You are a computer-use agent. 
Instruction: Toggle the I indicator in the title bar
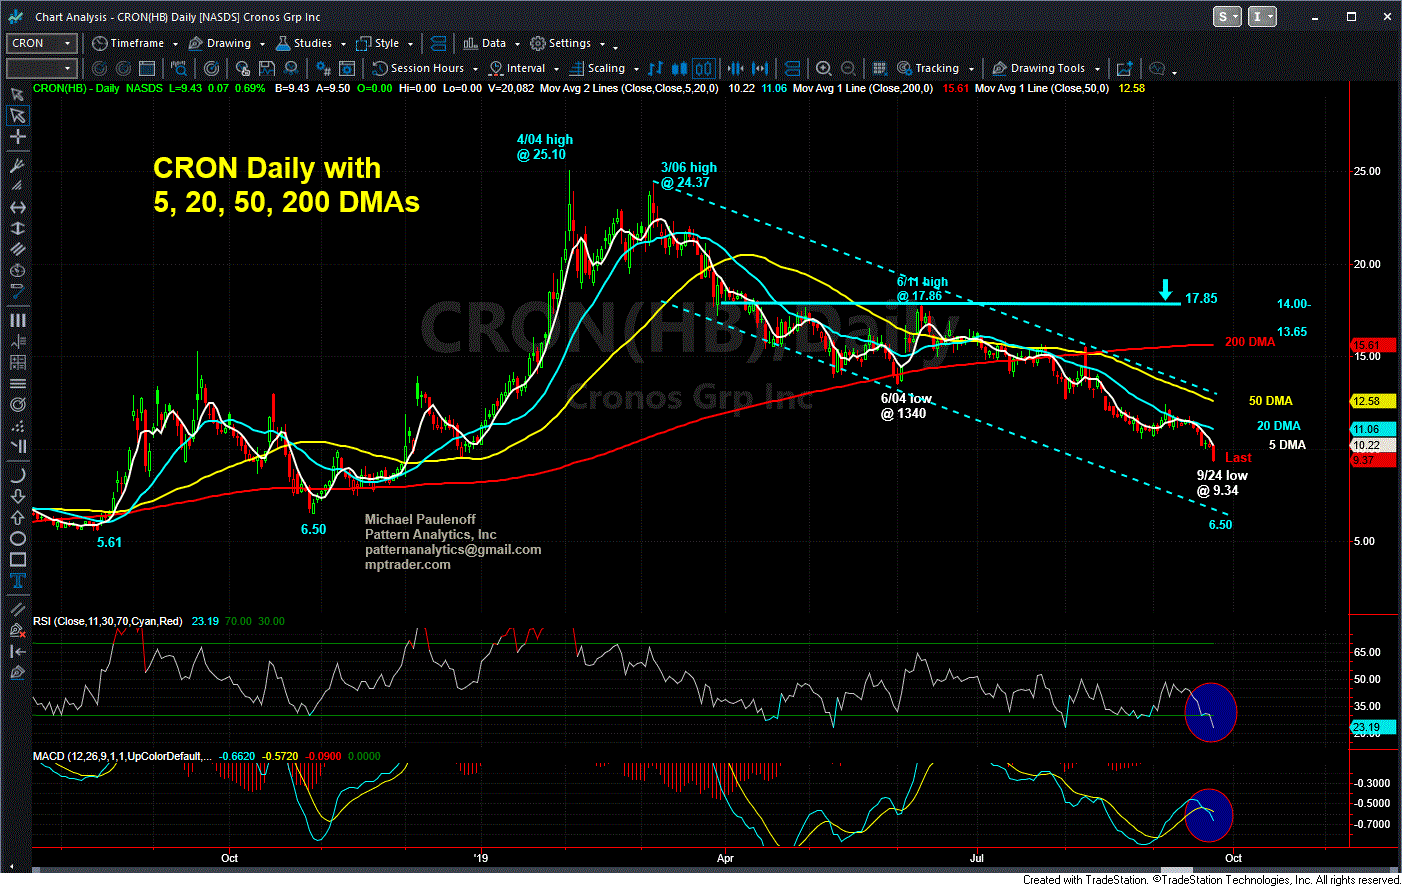pos(1262,17)
